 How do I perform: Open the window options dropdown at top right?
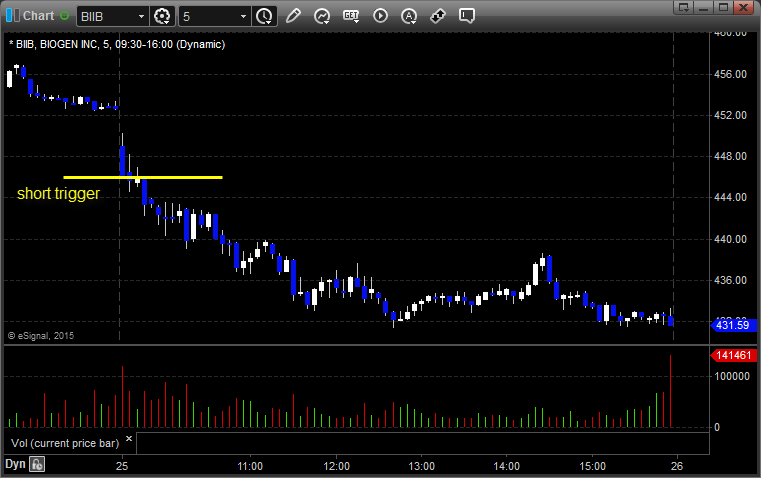(684, 7)
